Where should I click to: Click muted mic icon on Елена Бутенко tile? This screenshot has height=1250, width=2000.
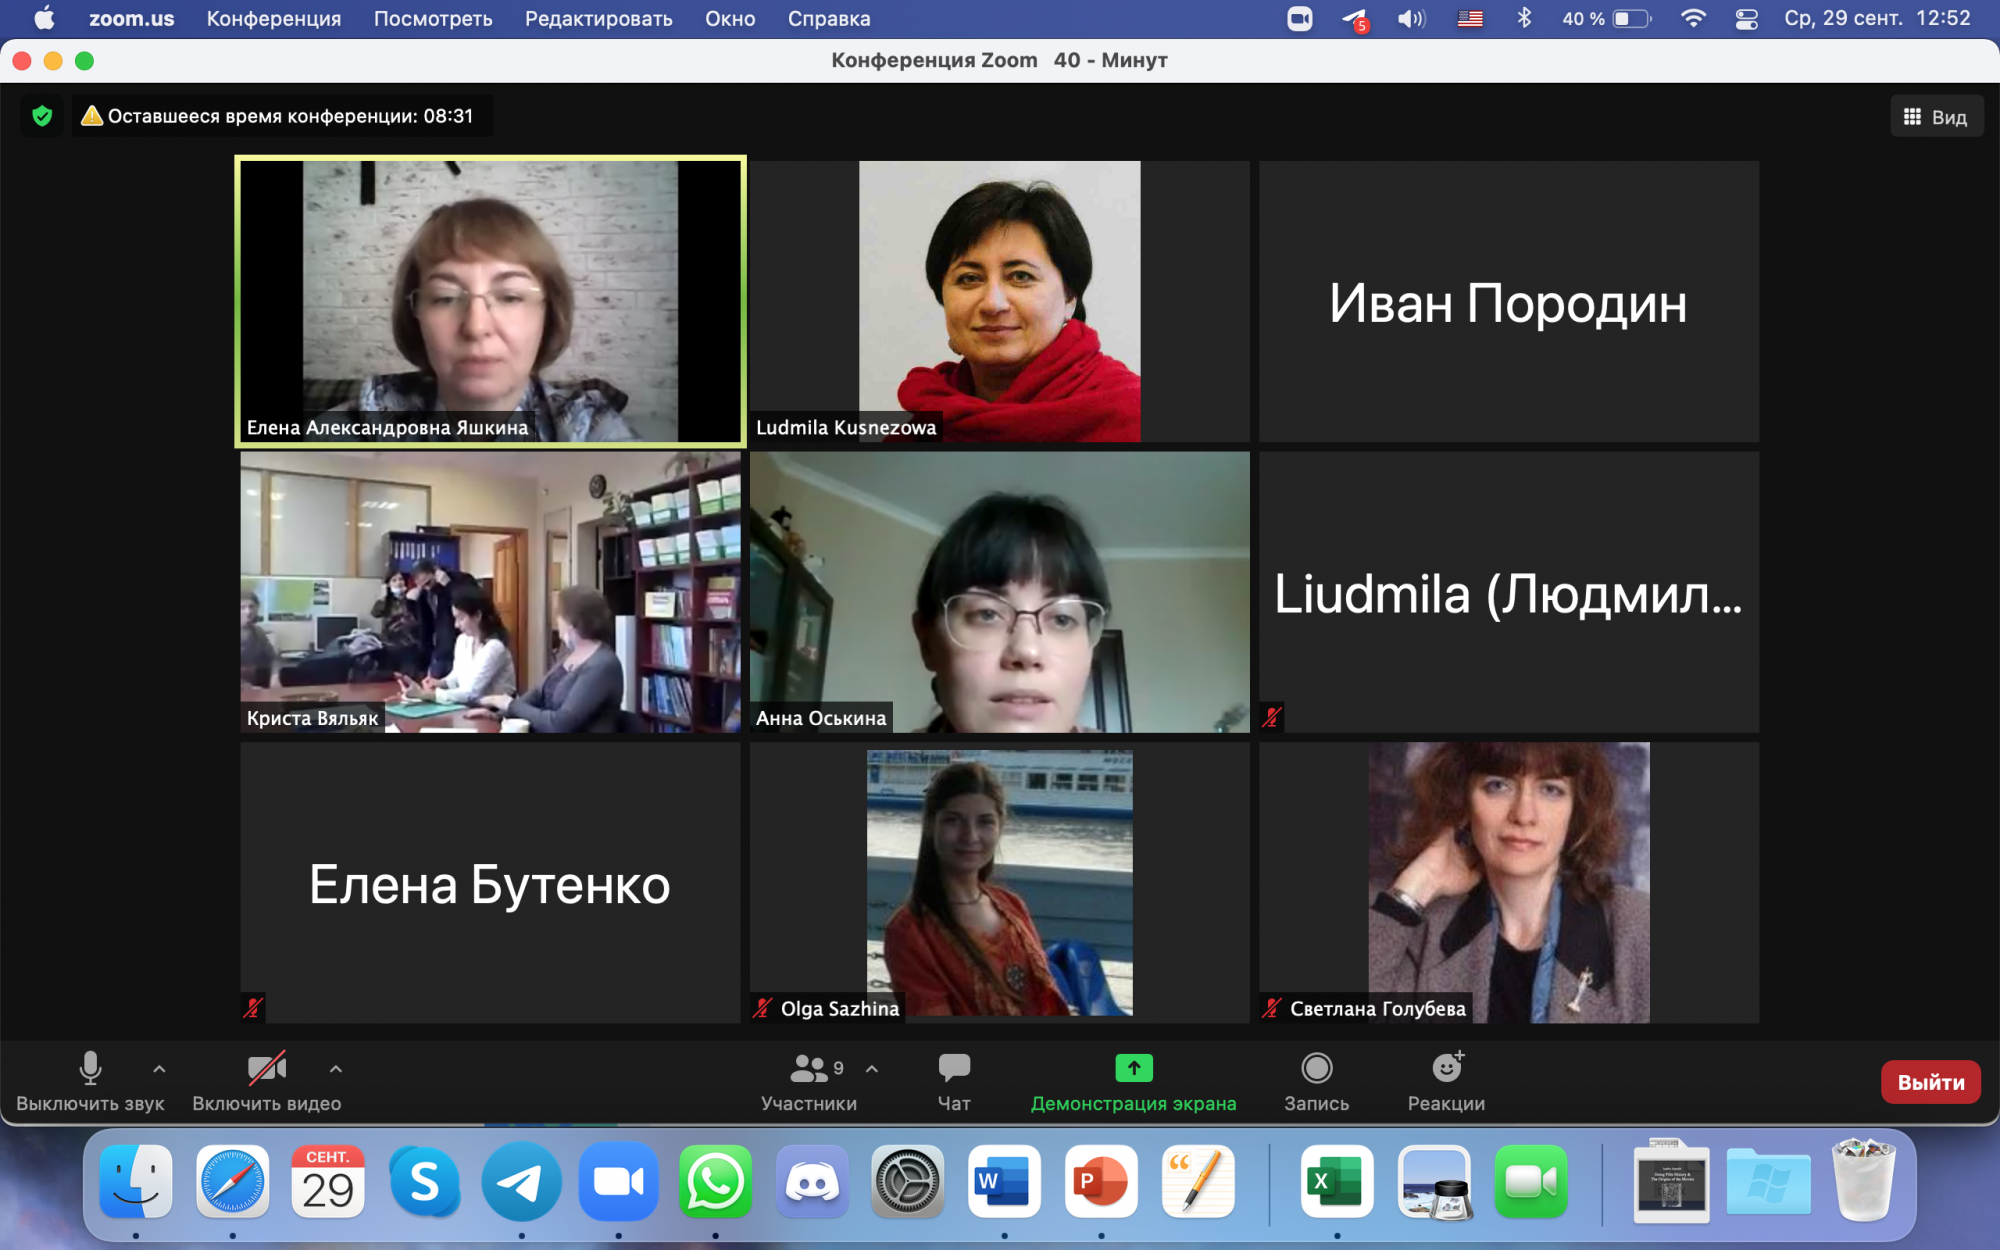(x=253, y=1008)
